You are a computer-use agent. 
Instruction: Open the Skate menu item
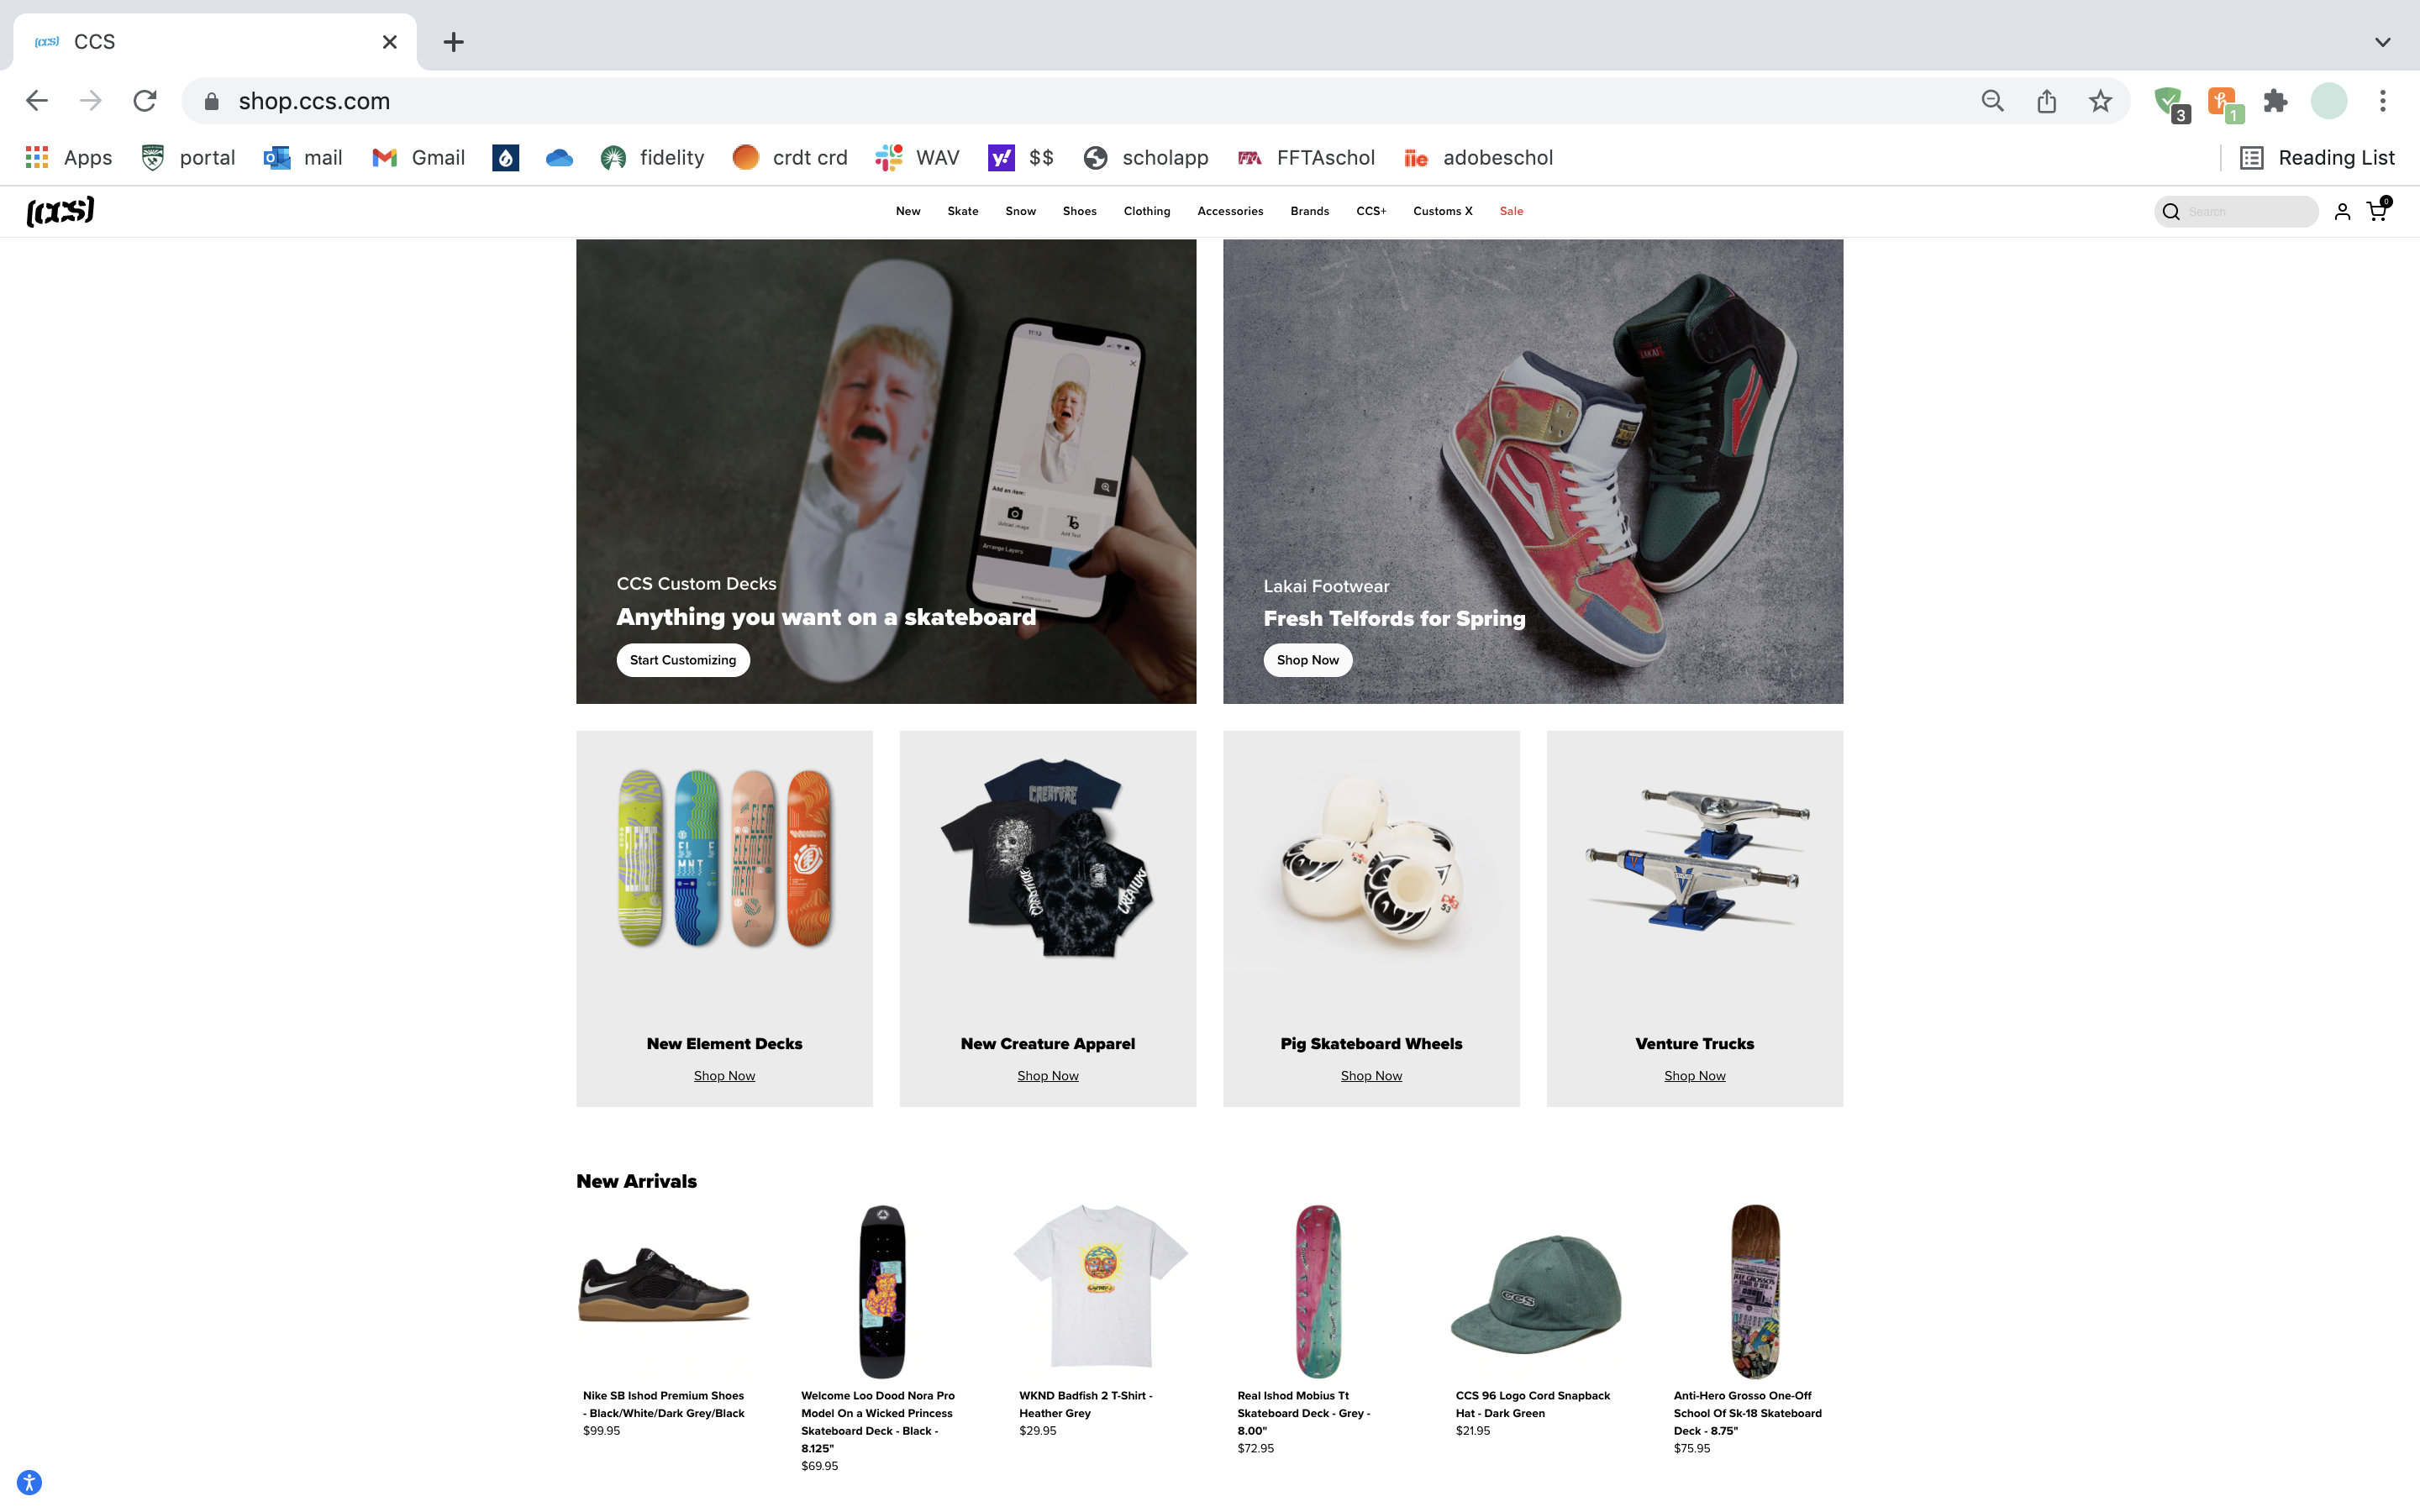[962, 211]
